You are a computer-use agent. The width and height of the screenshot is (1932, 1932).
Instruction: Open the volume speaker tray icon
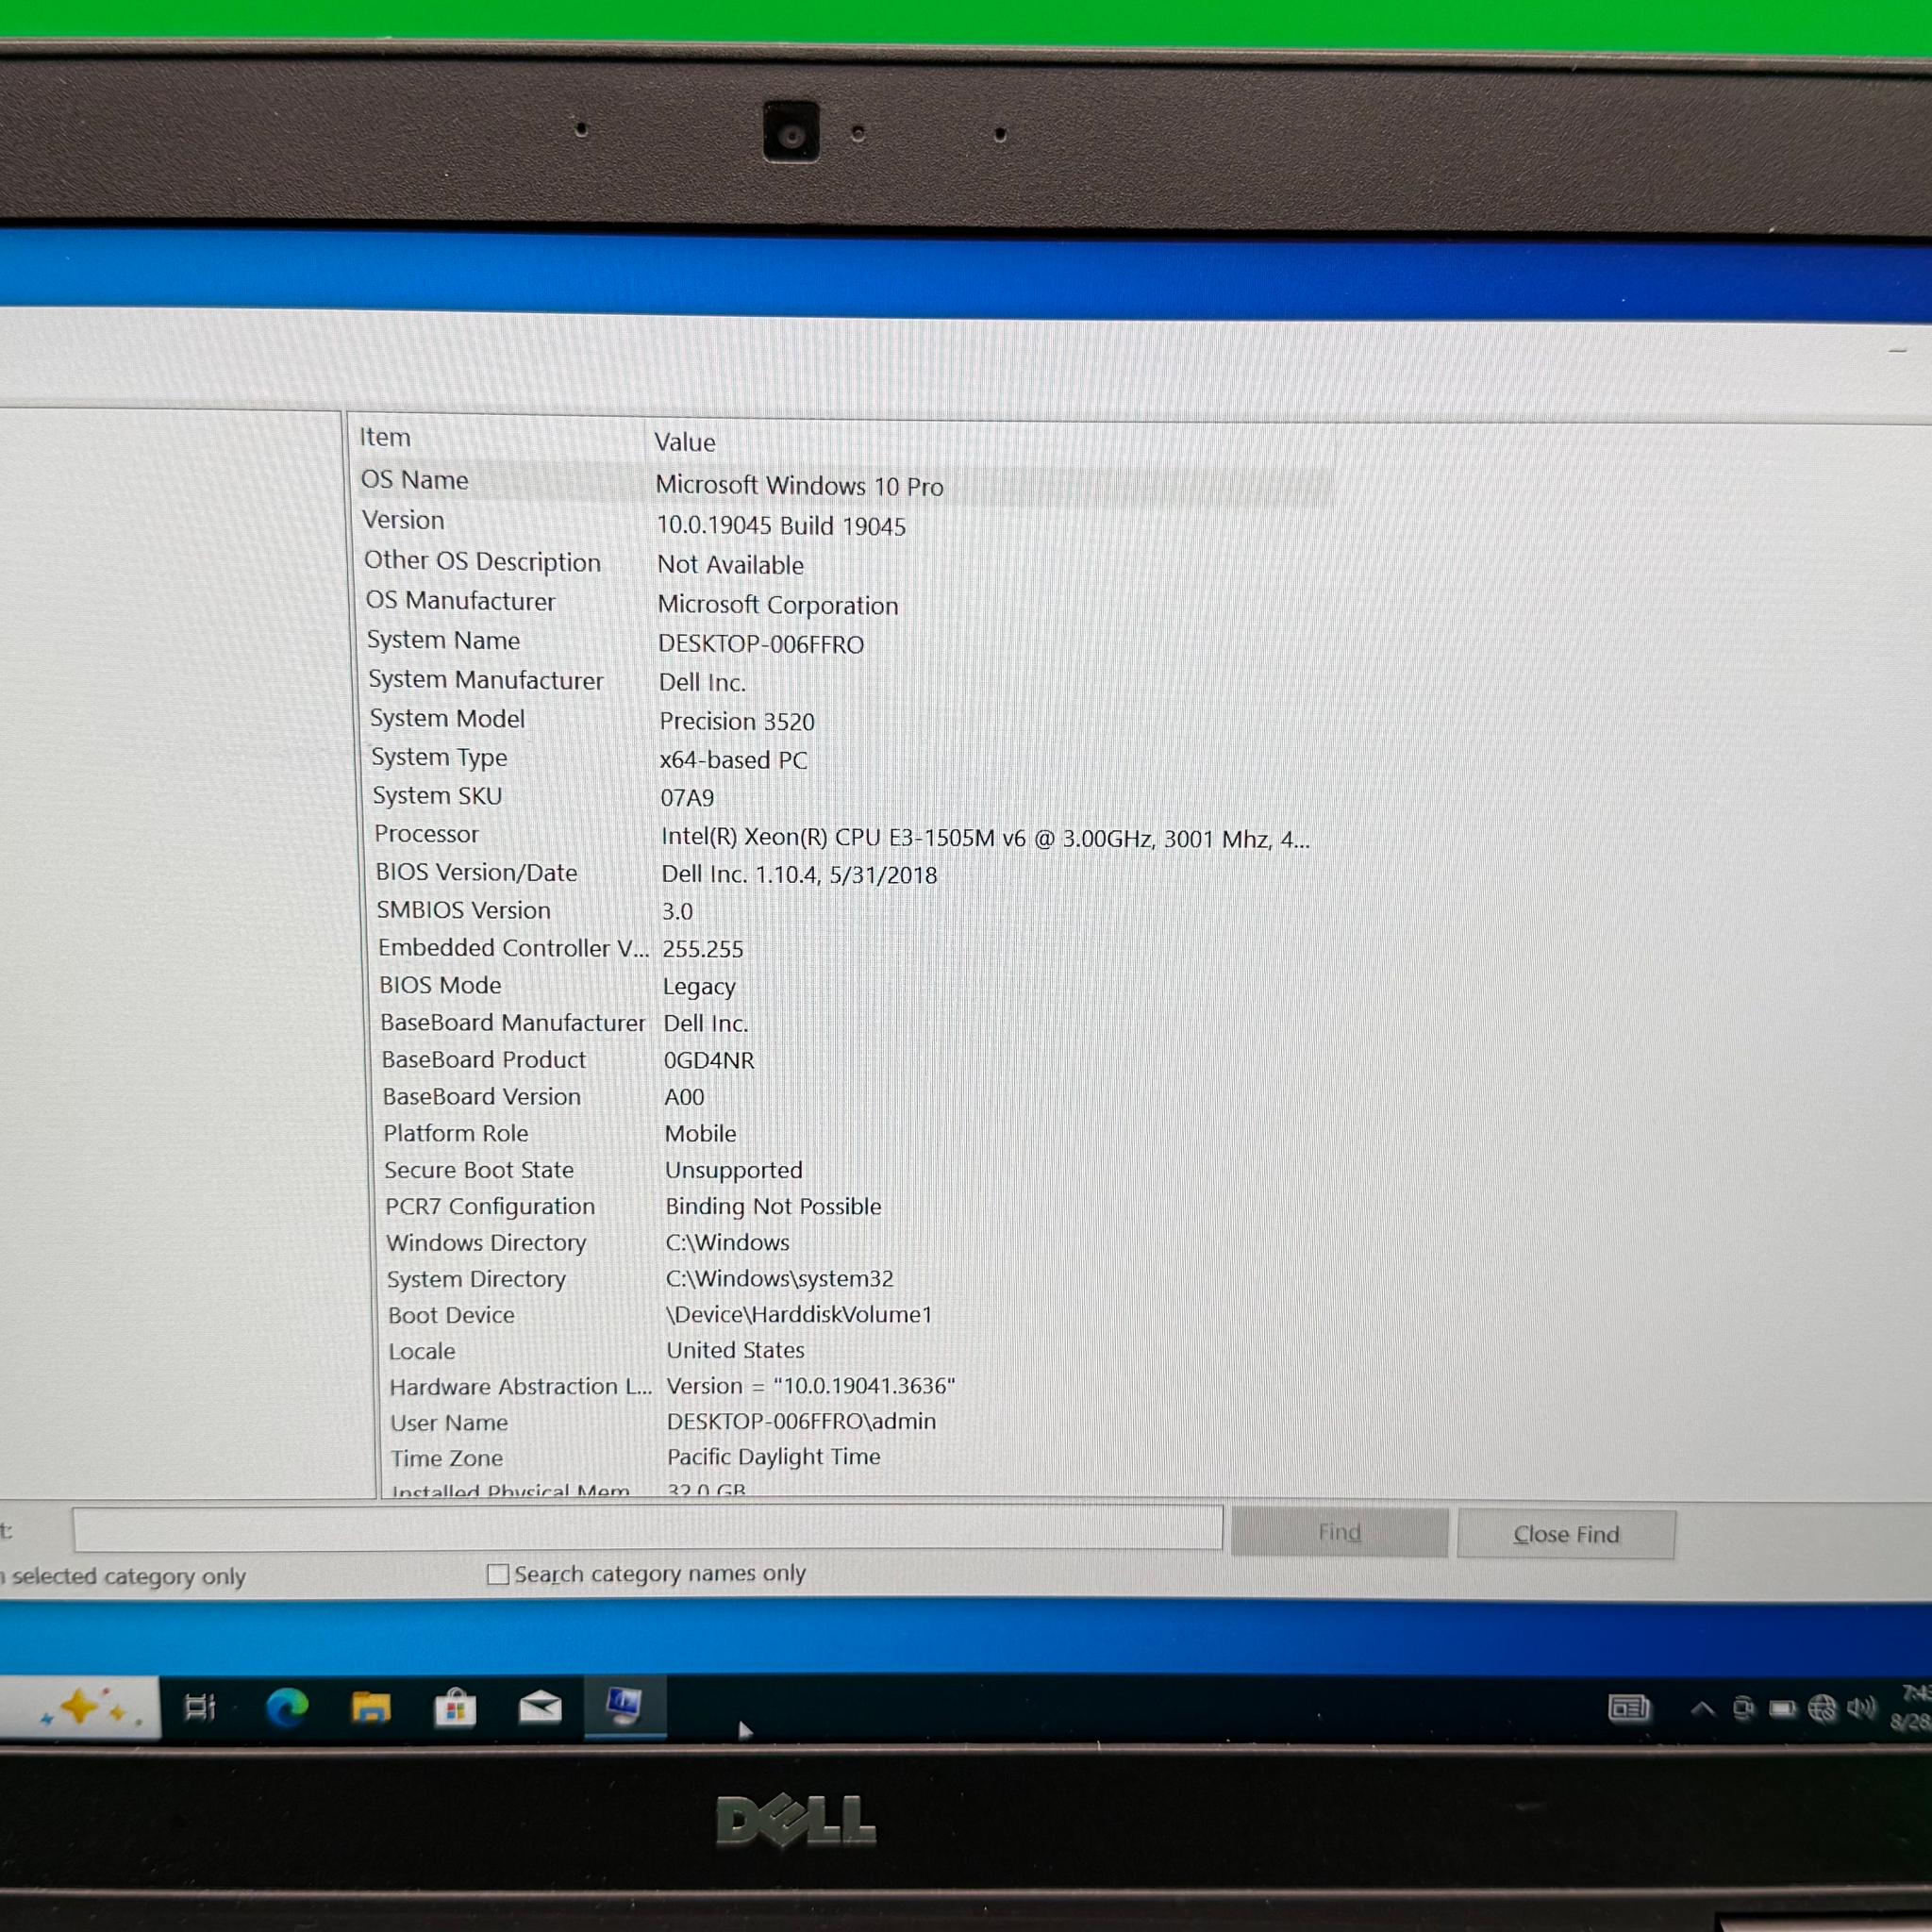click(1861, 1708)
